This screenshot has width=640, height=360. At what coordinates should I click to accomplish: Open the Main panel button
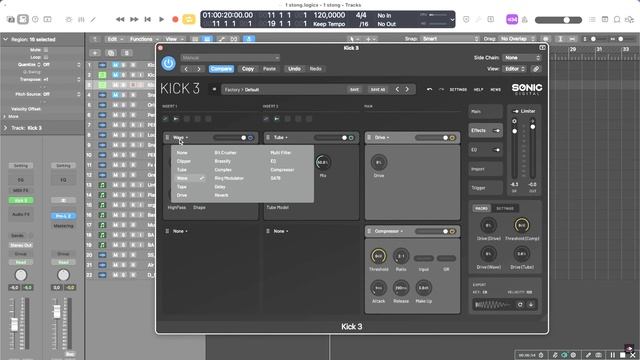point(485,111)
